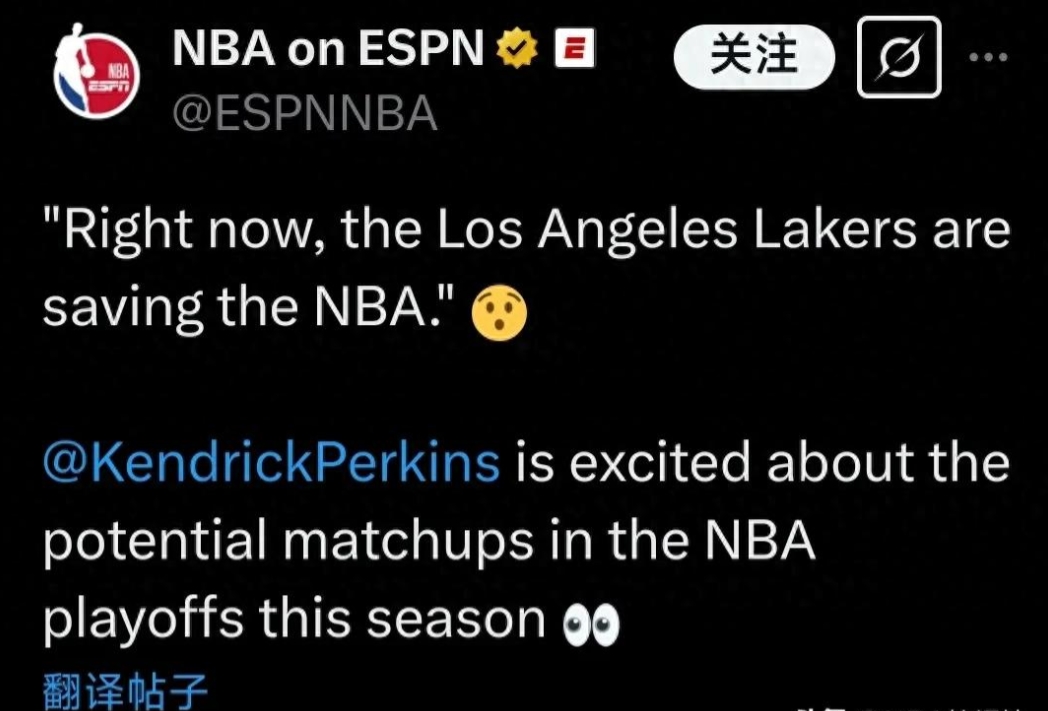Click the gold verified badge
This screenshot has width=1048, height=711.
518,49
